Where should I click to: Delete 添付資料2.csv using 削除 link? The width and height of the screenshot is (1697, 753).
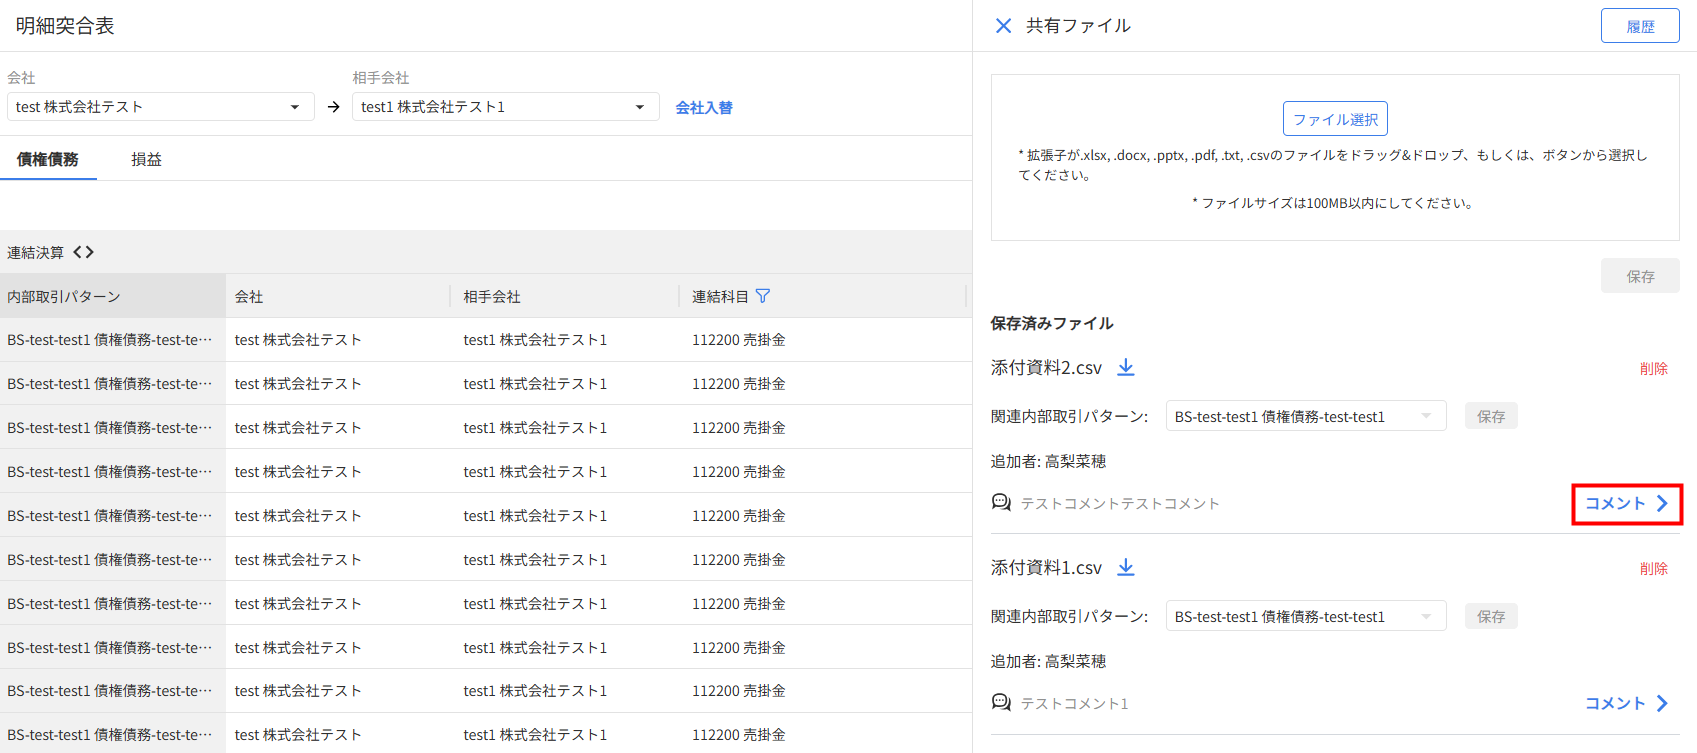(x=1653, y=368)
